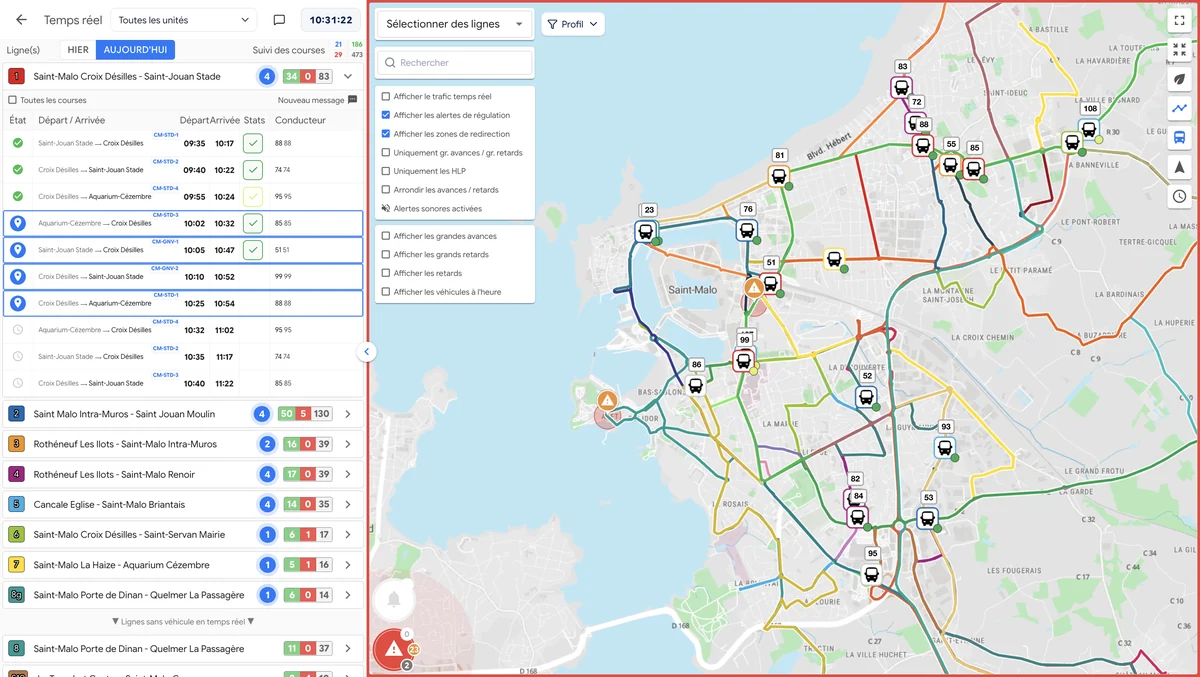The height and width of the screenshot is (677, 1200).
Task: Enable Uniquement les HLP option
Action: (x=386, y=171)
